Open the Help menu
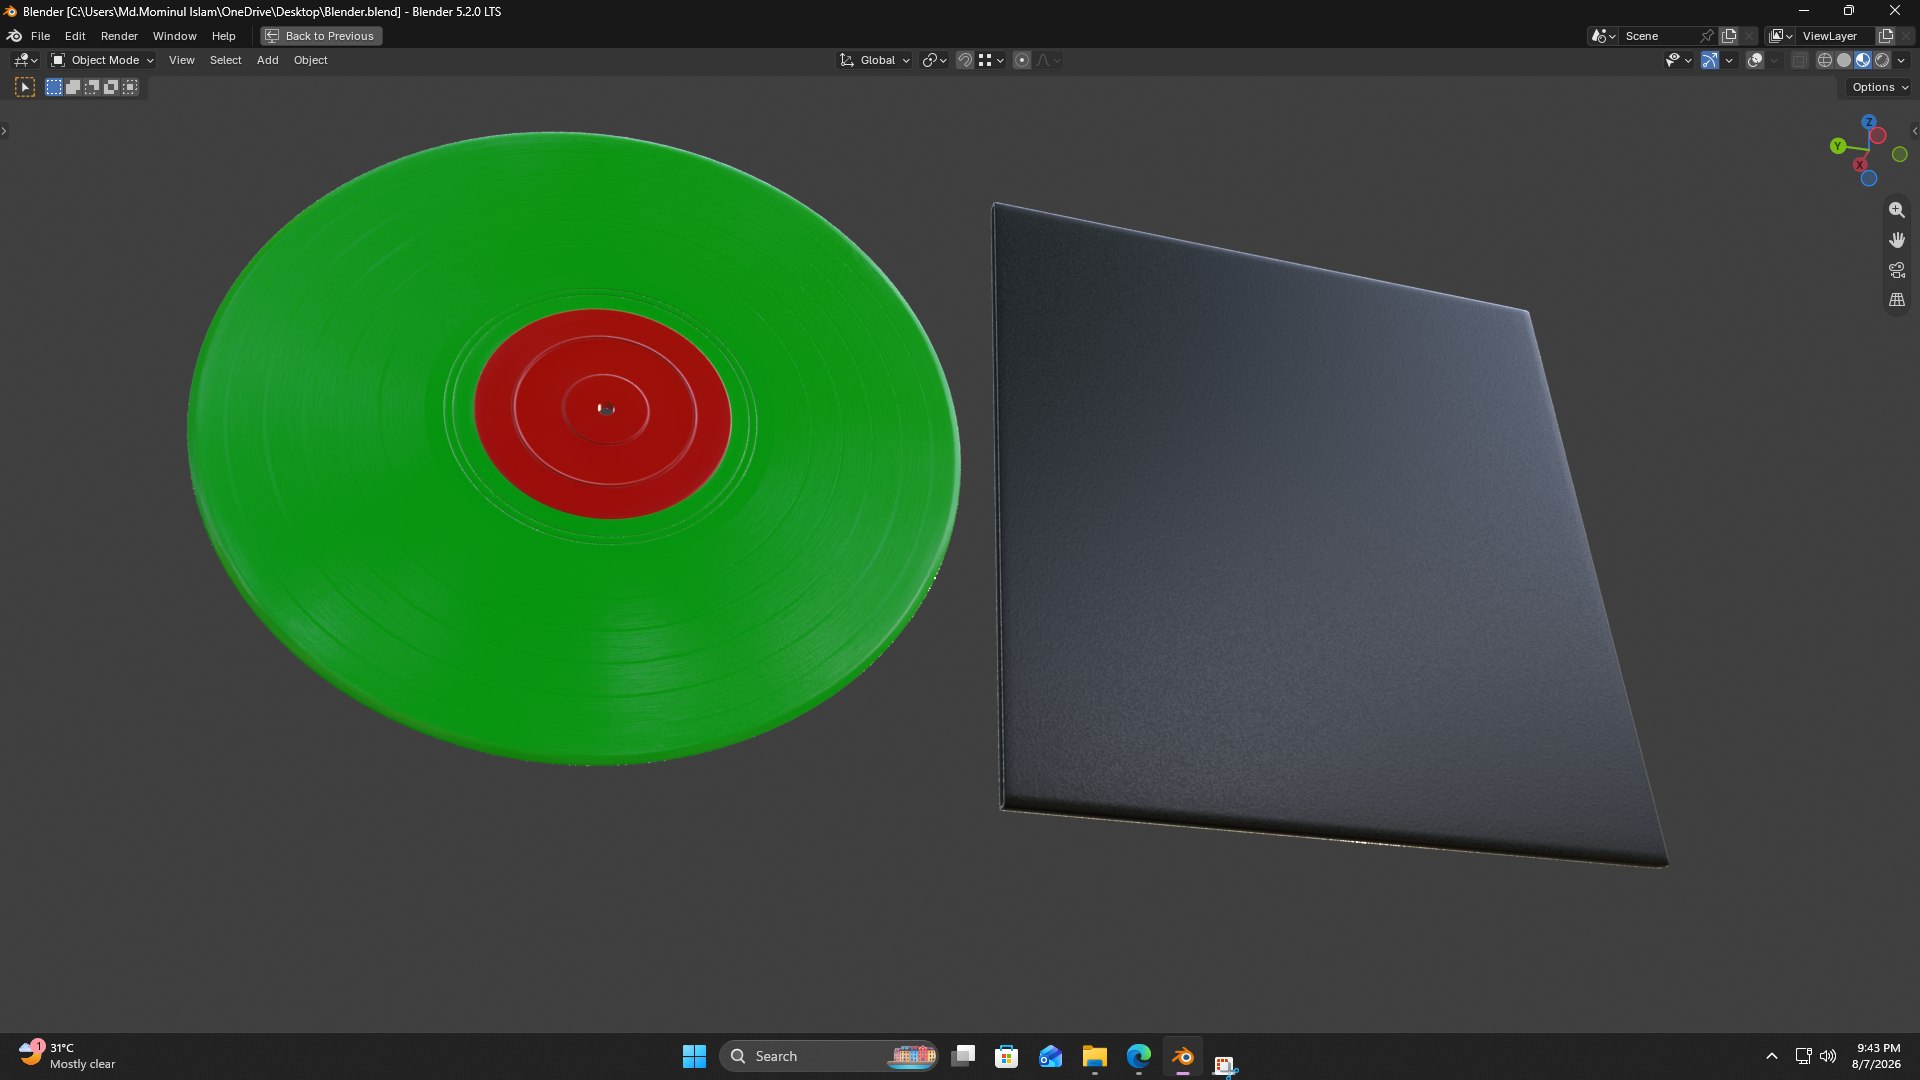The height and width of the screenshot is (1080, 1920). point(223,36)
